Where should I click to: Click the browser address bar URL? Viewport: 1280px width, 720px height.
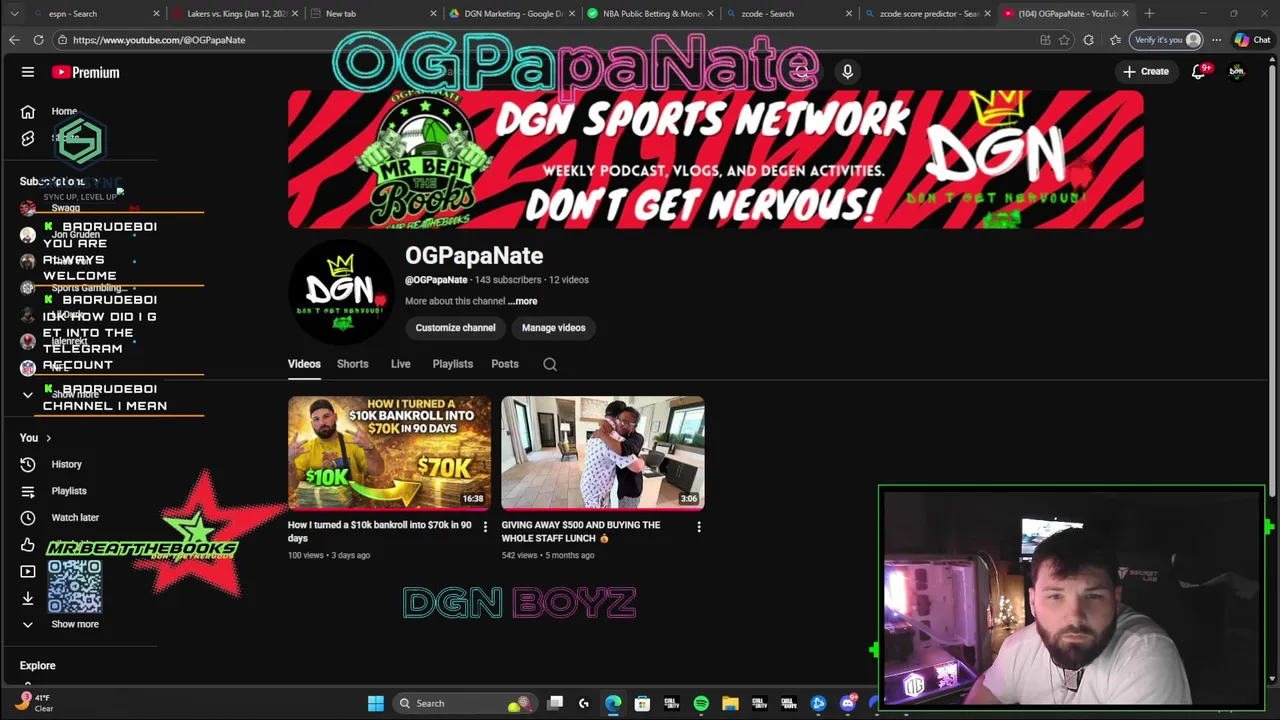coord(159,40)
